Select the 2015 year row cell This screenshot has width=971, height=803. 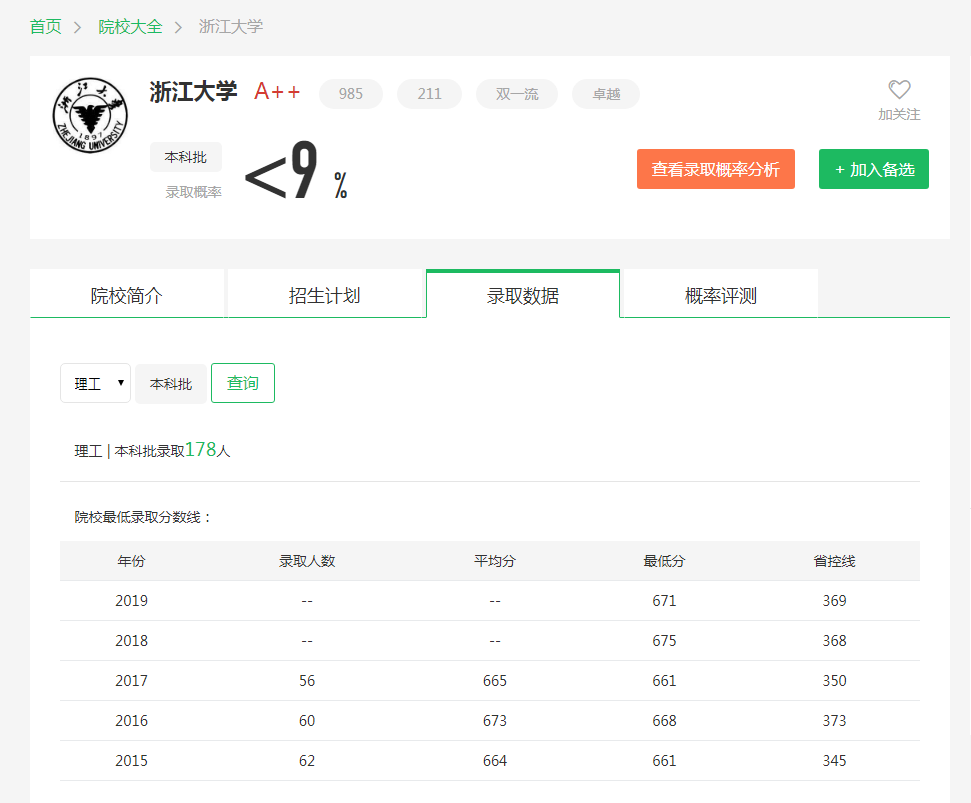131,761
